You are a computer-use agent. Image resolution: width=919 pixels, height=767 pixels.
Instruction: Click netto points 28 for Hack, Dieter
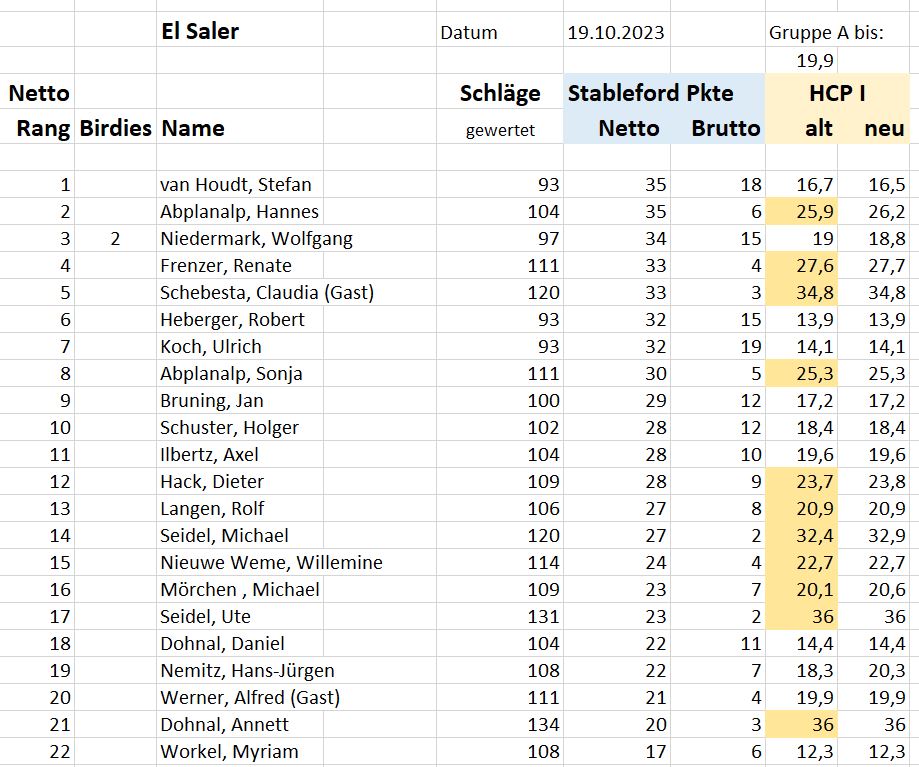coord(617,481)
